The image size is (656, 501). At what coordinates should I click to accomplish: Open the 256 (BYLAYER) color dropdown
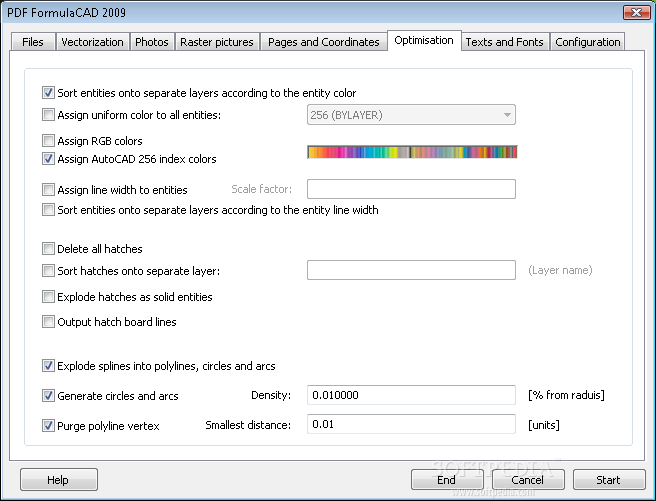[411, 115]
